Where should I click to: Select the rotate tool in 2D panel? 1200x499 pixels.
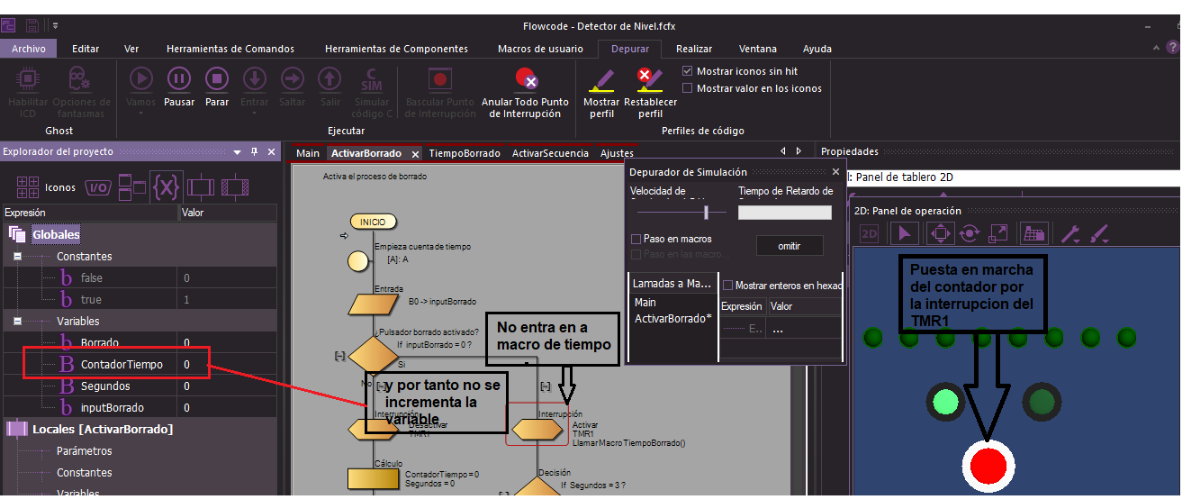click(x=968, y=233)
